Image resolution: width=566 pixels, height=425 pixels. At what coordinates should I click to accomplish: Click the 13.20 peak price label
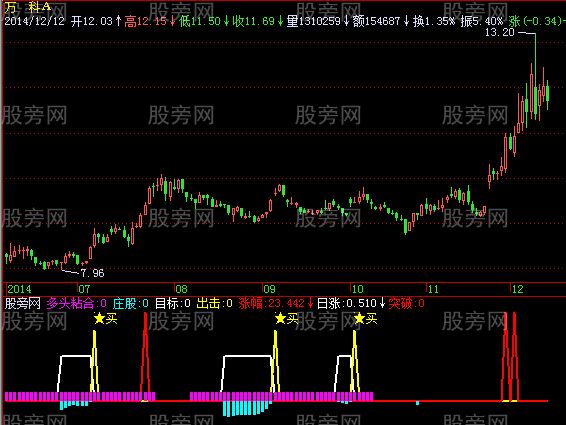(x=500, y=32)
